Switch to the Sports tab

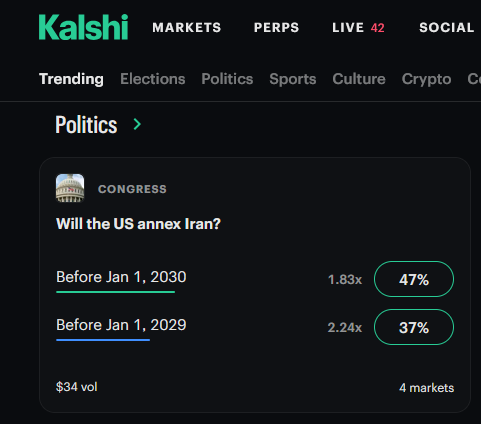click(293, 79)
